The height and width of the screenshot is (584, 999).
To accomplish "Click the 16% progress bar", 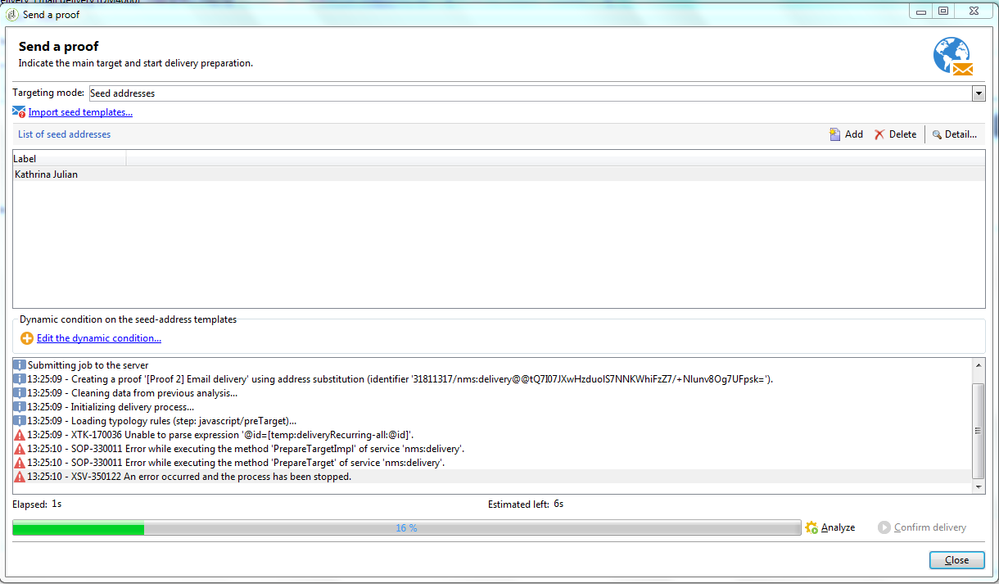I will coord(406,528).
